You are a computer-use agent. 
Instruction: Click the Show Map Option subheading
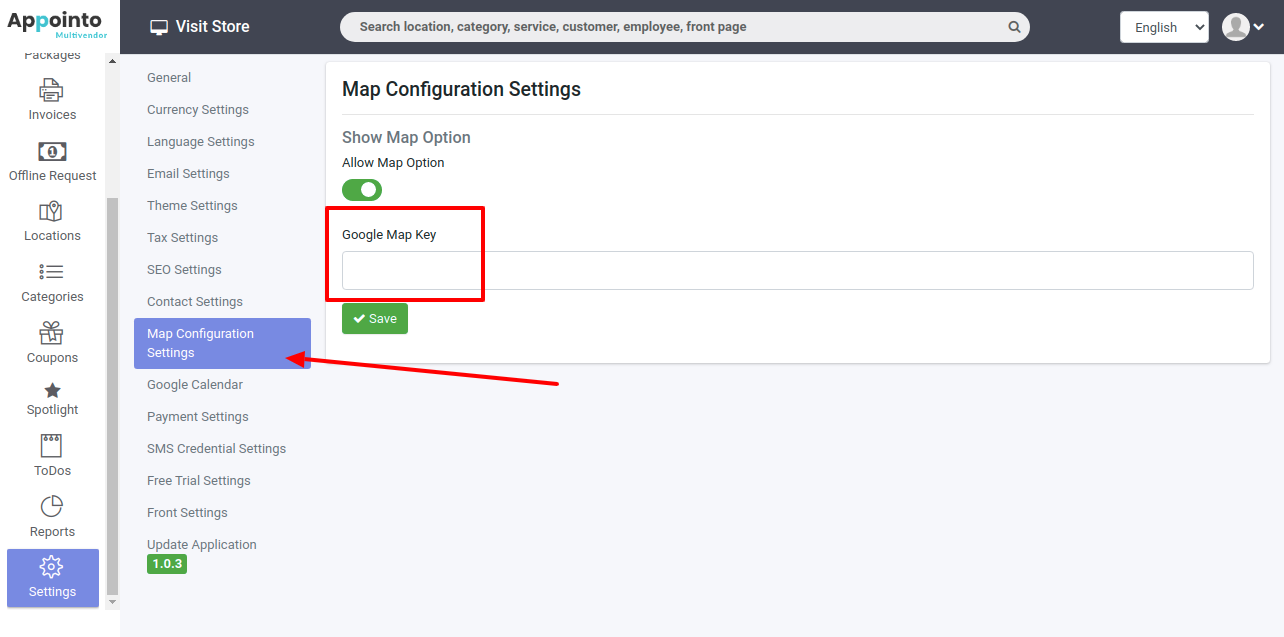(x=406, y=138)
